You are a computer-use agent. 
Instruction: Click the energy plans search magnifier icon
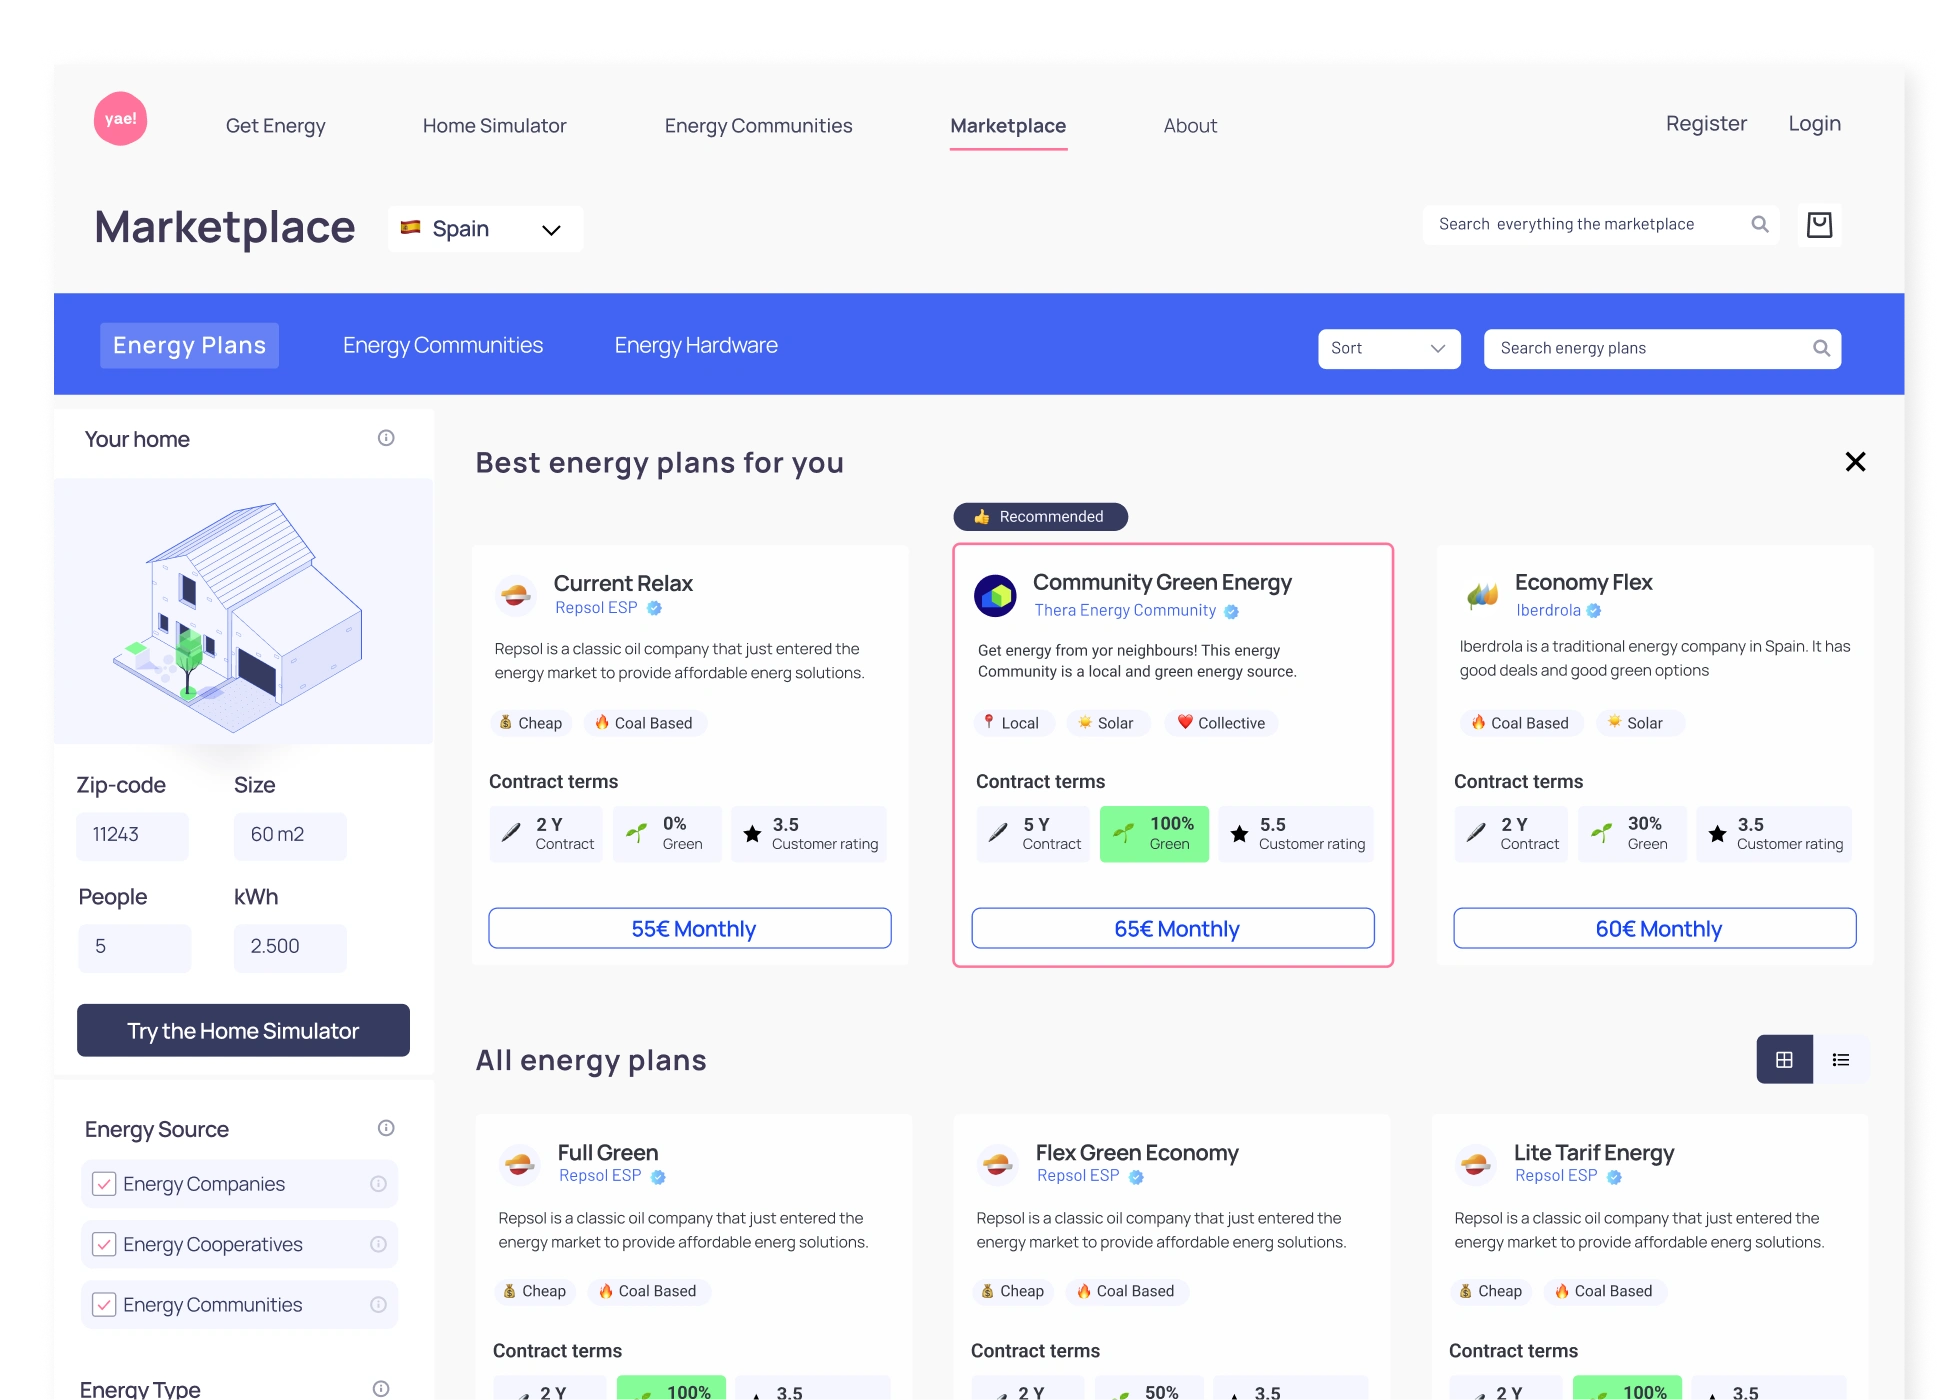click(1821, 348)
